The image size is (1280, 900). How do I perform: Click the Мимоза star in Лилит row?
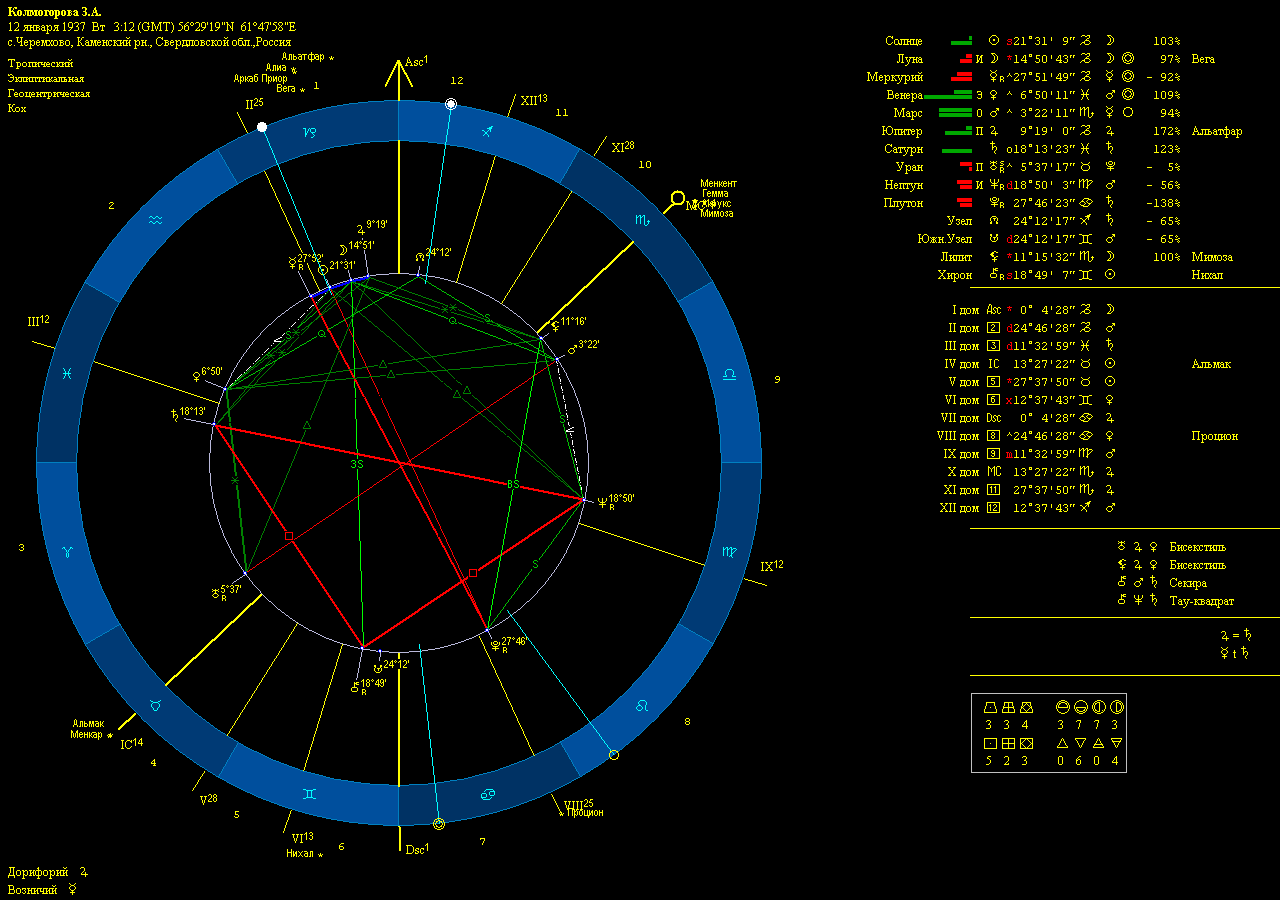click(1212, 257)
